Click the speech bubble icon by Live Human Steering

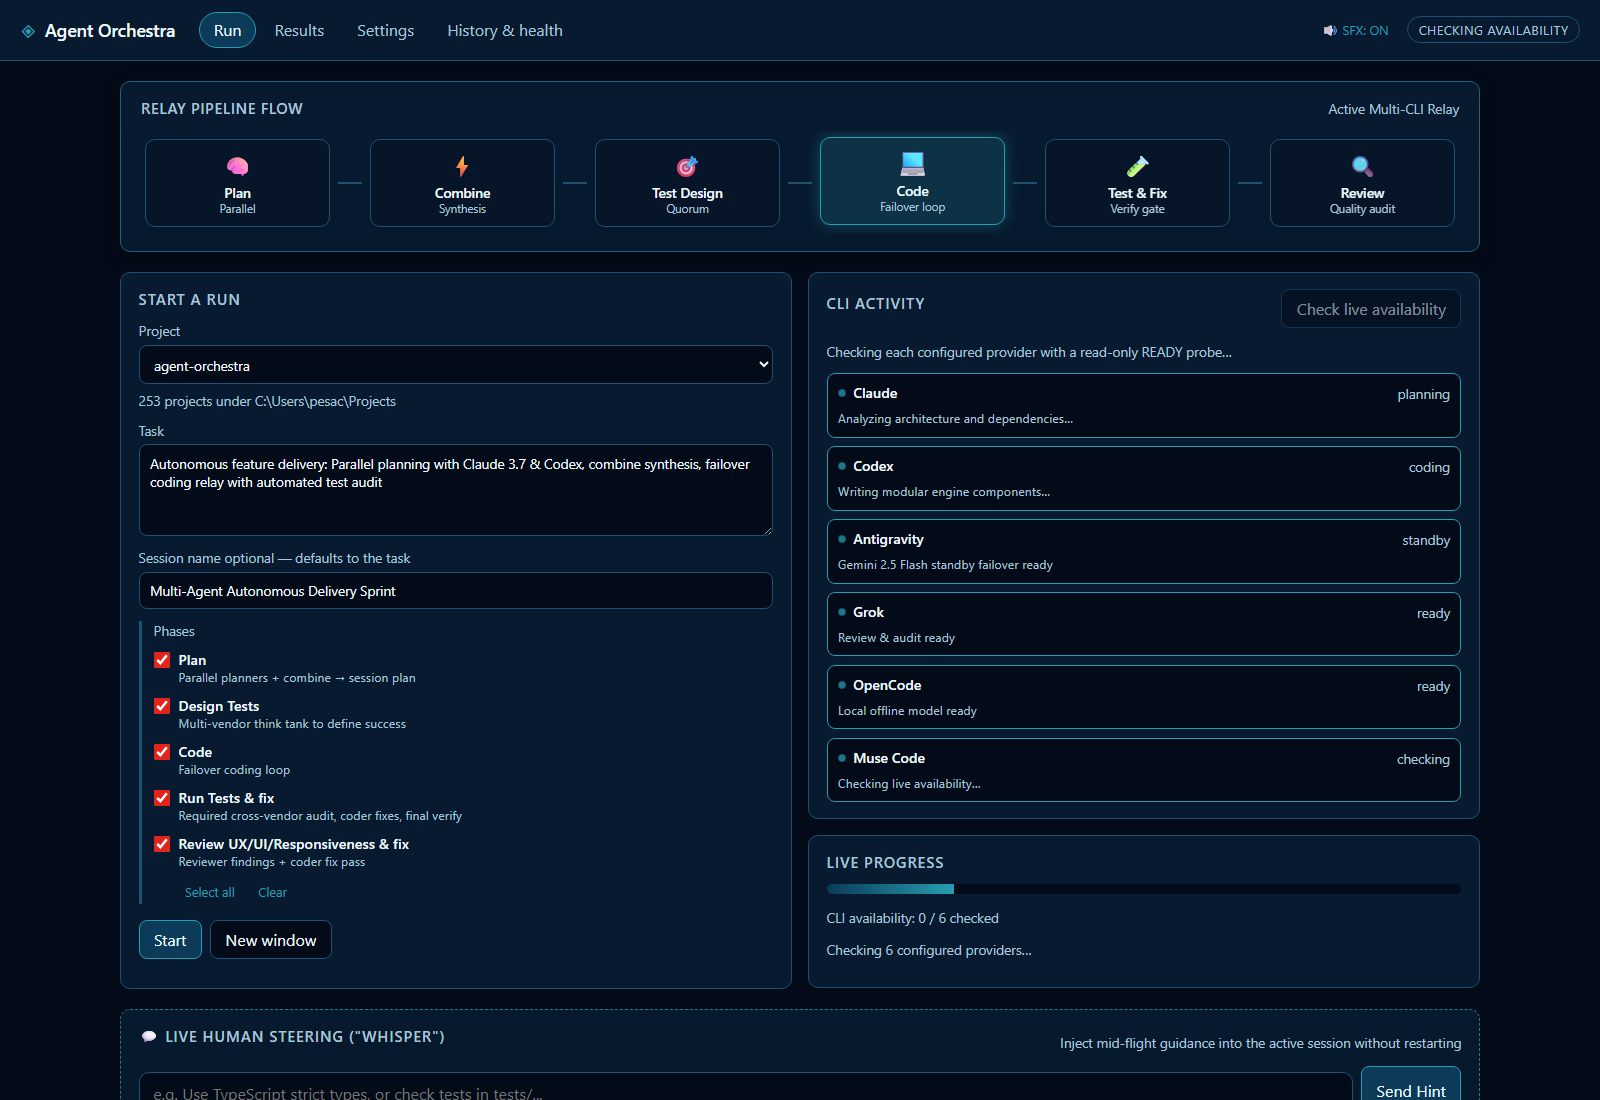pos(149,1037)
